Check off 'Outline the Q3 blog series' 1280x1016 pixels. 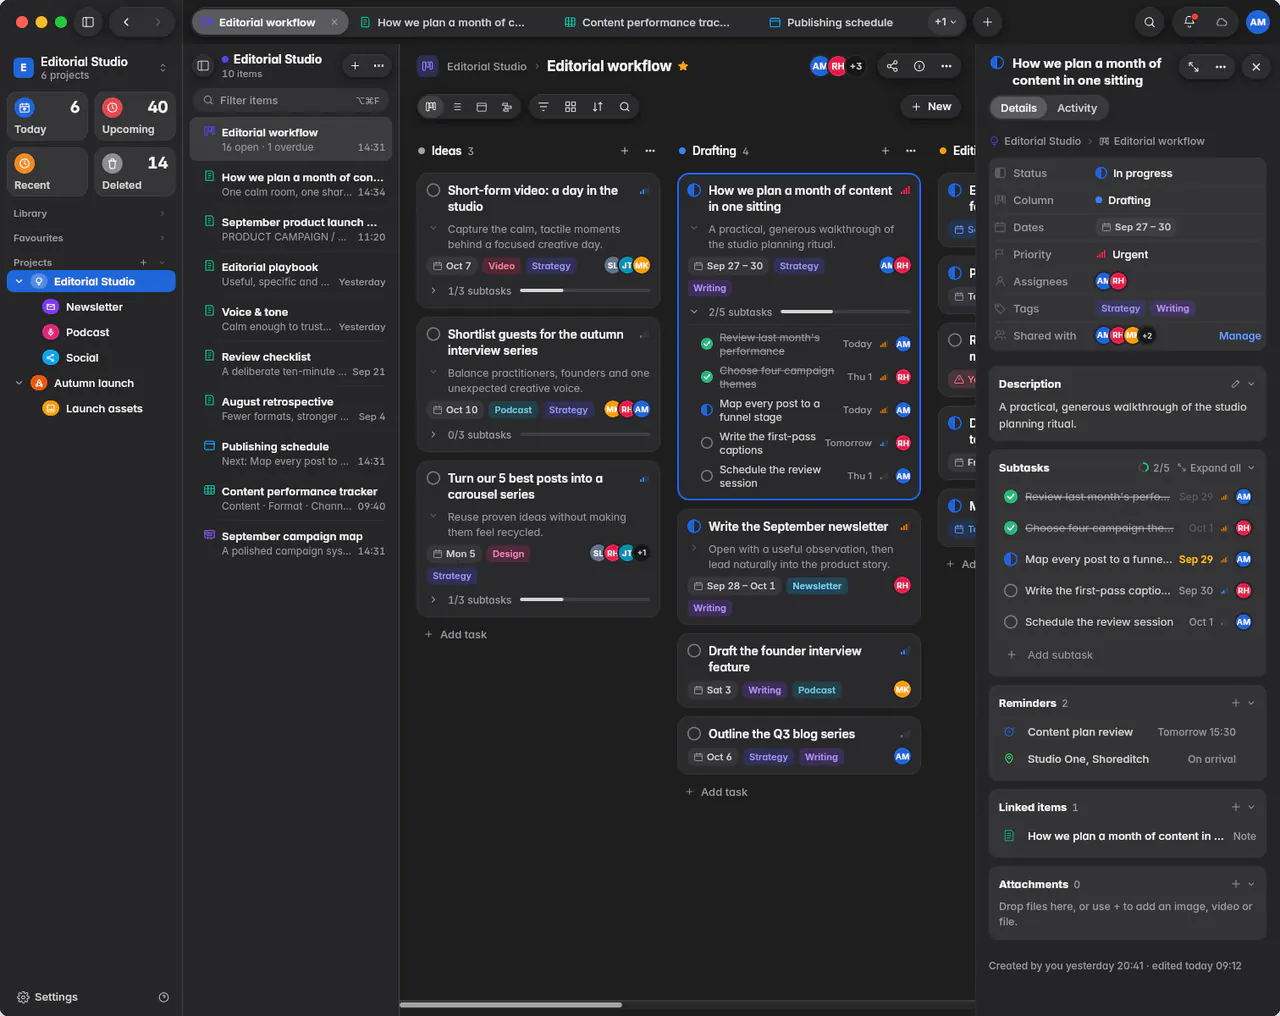tap(694, 734)
